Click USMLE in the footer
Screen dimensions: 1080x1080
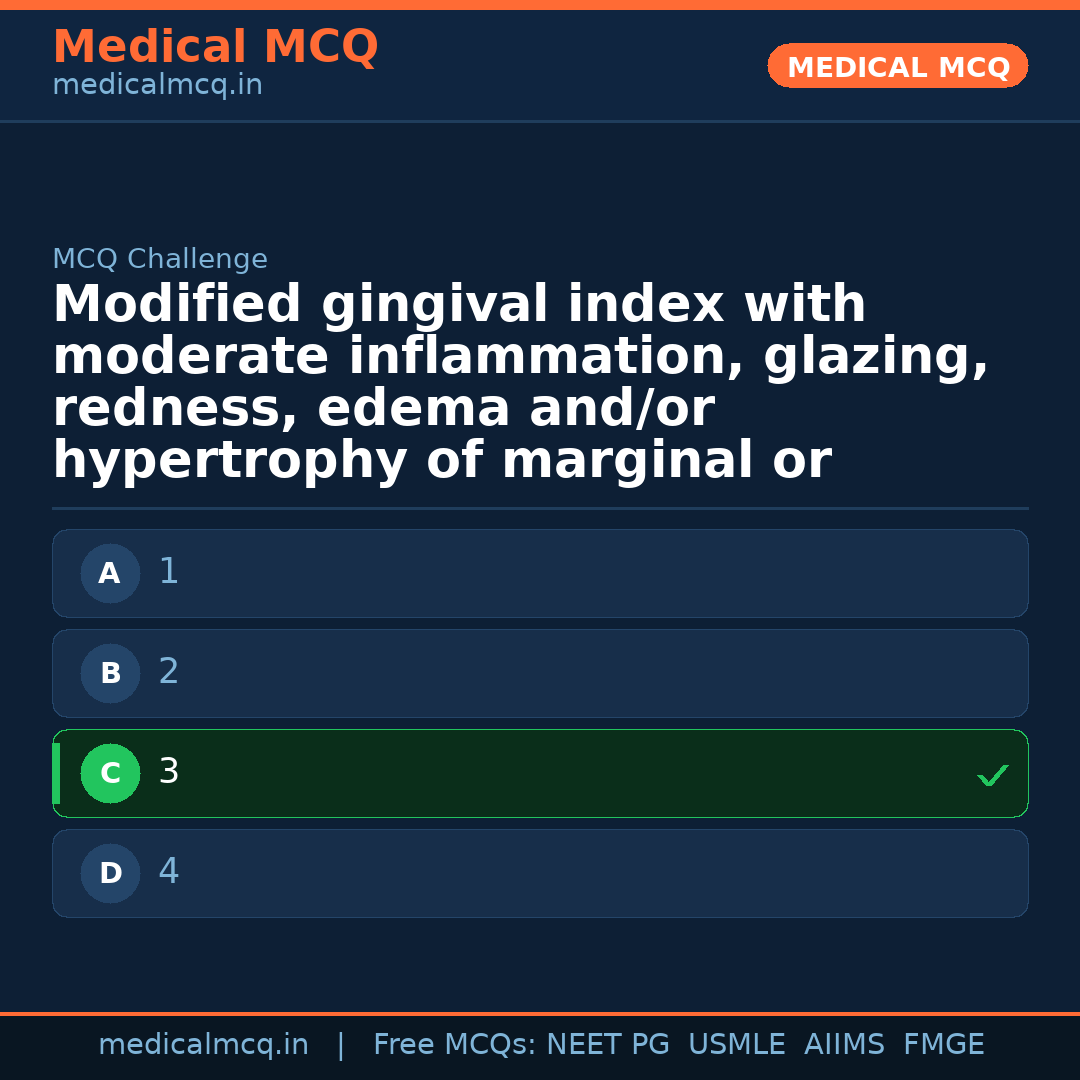[x=736, y=1045]
